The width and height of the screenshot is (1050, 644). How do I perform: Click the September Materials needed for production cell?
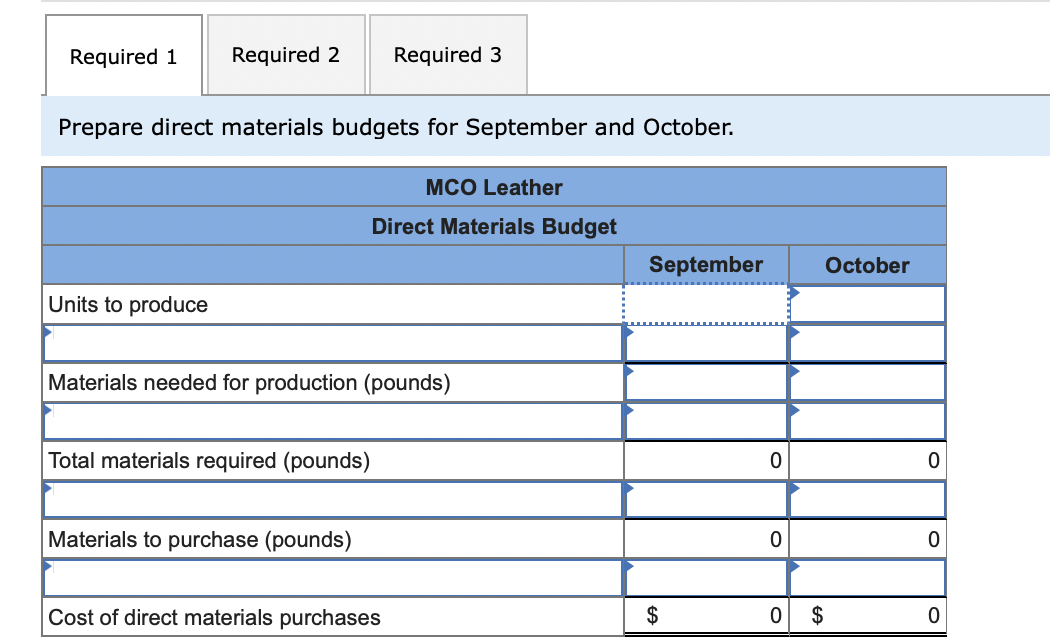(705, 382)
